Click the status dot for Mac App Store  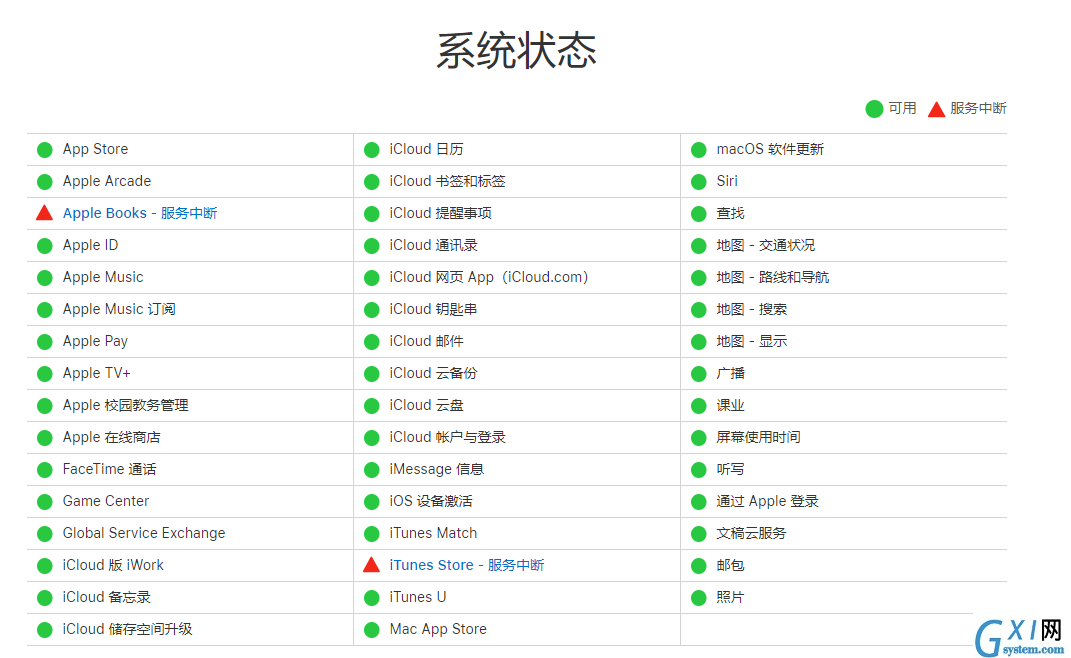coord(372,629)
